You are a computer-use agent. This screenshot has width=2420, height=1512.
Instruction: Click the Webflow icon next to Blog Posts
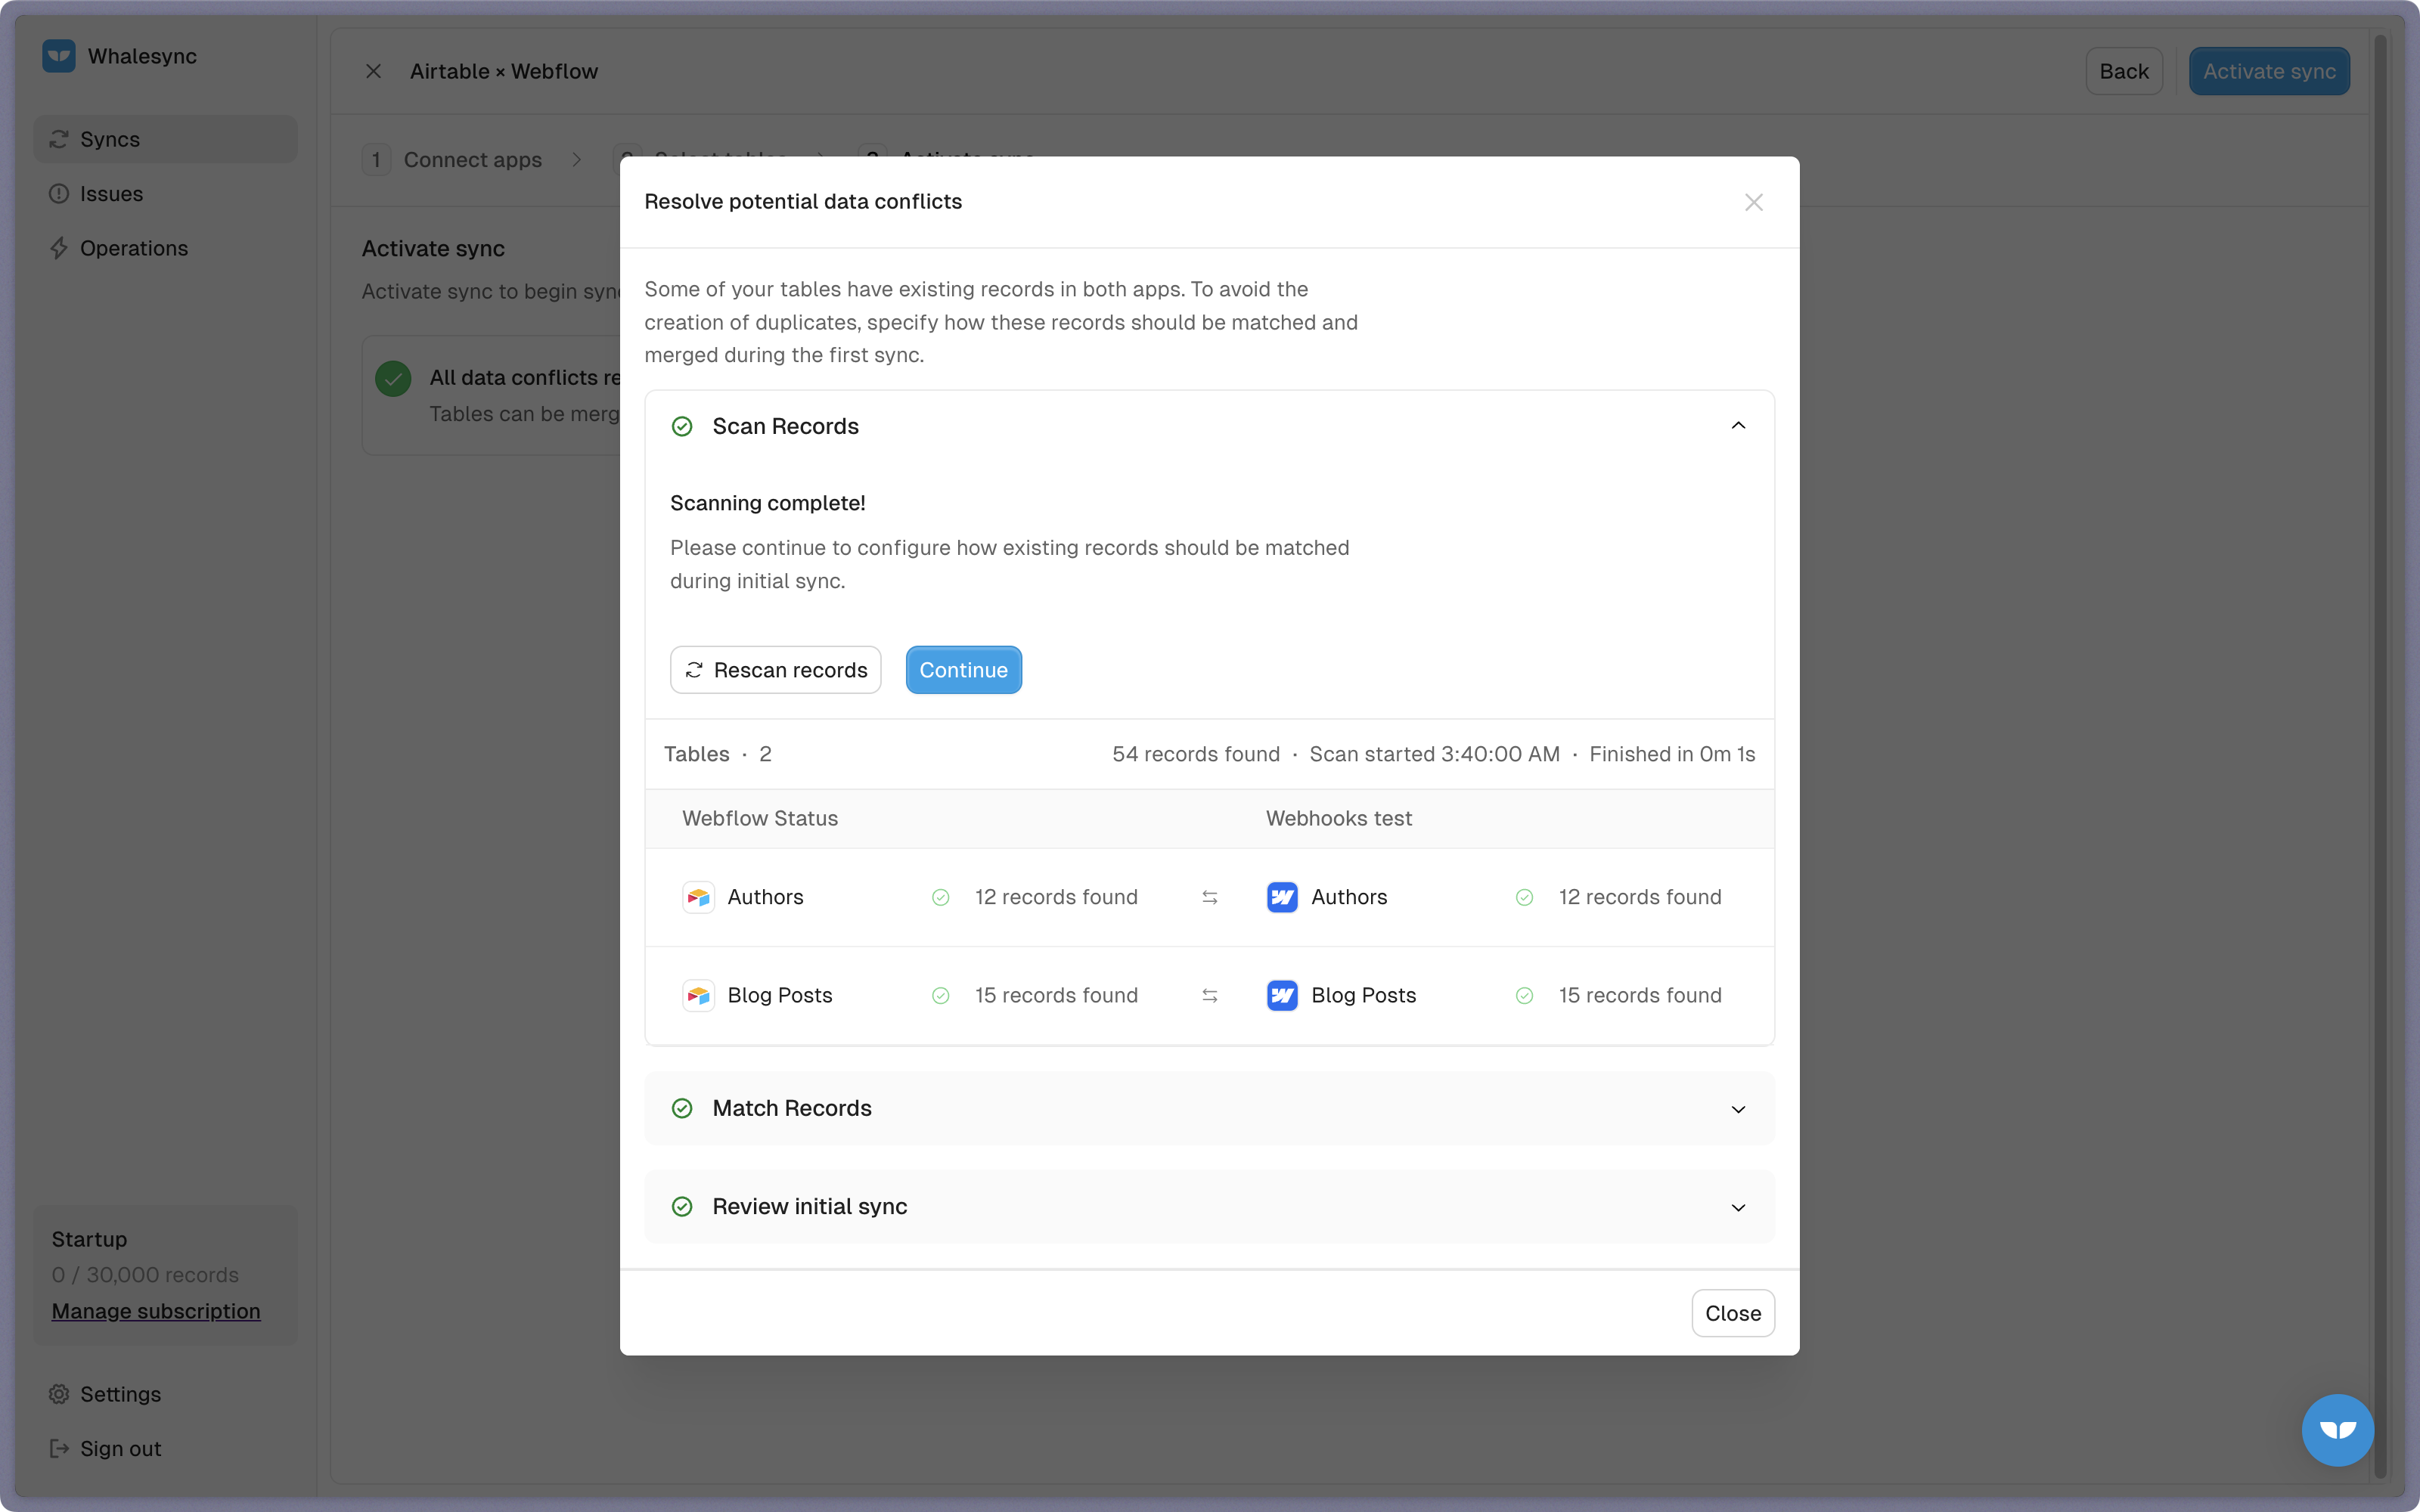[1282, 995]
